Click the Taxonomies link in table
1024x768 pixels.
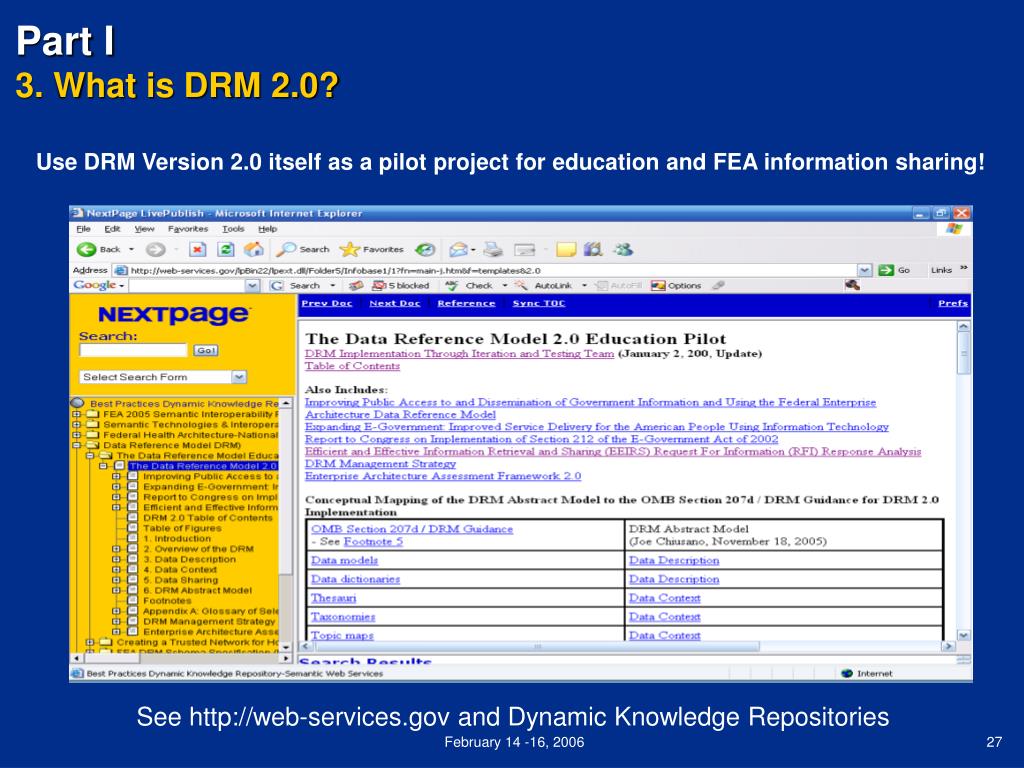(343, 617)
